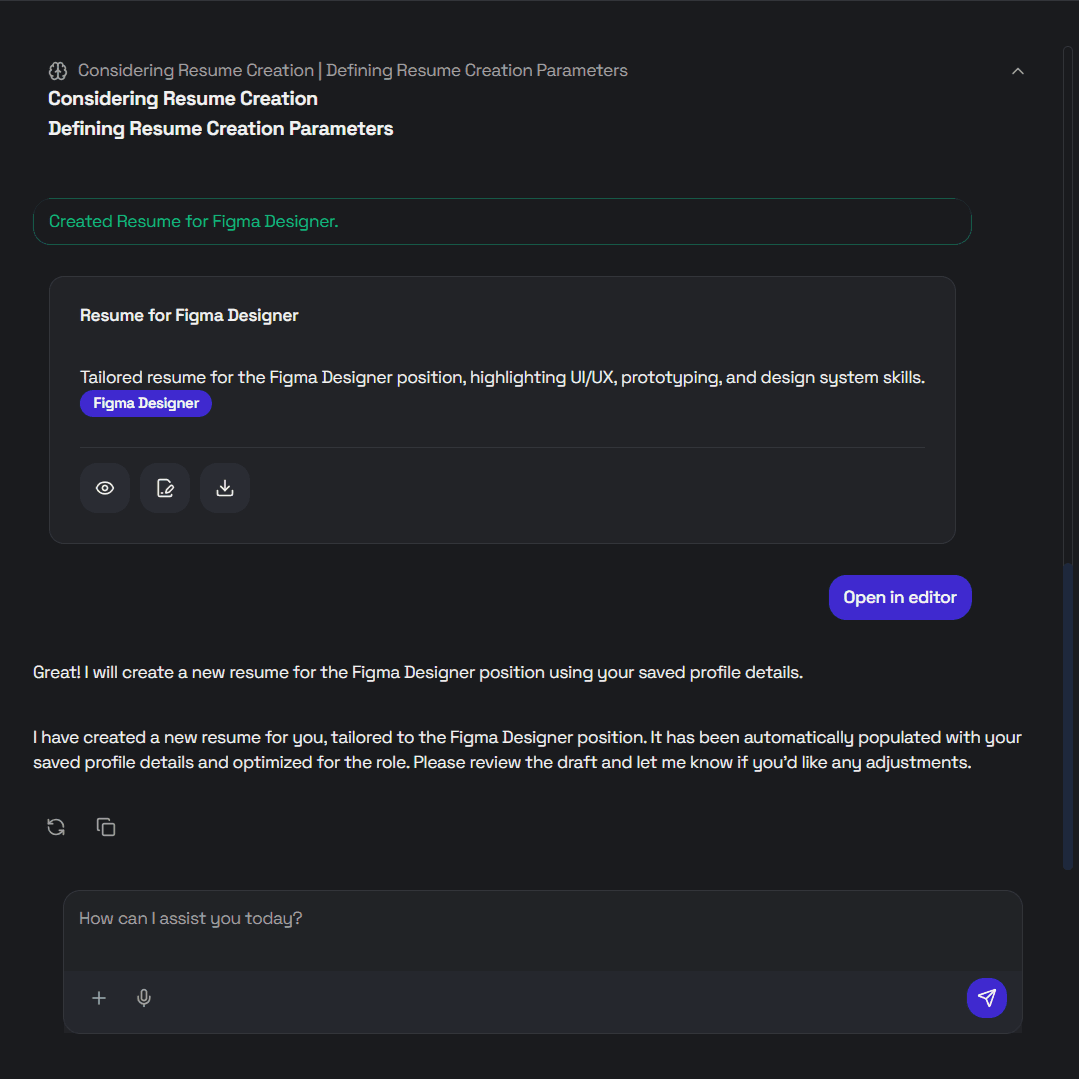Open the 'Resume for Figma Designer' card title
This screenshot has height=1079, width=1079.
(189, 316)
